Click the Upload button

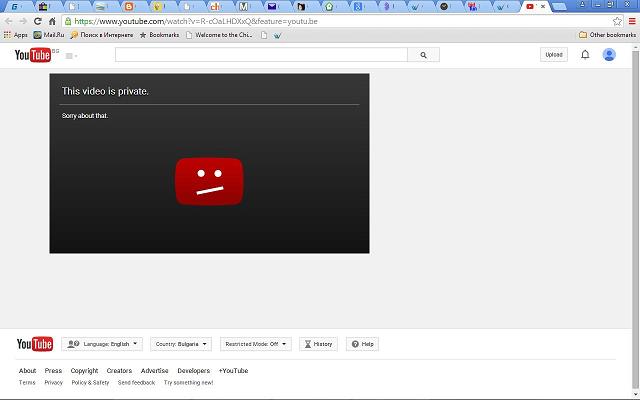[553, 55]
